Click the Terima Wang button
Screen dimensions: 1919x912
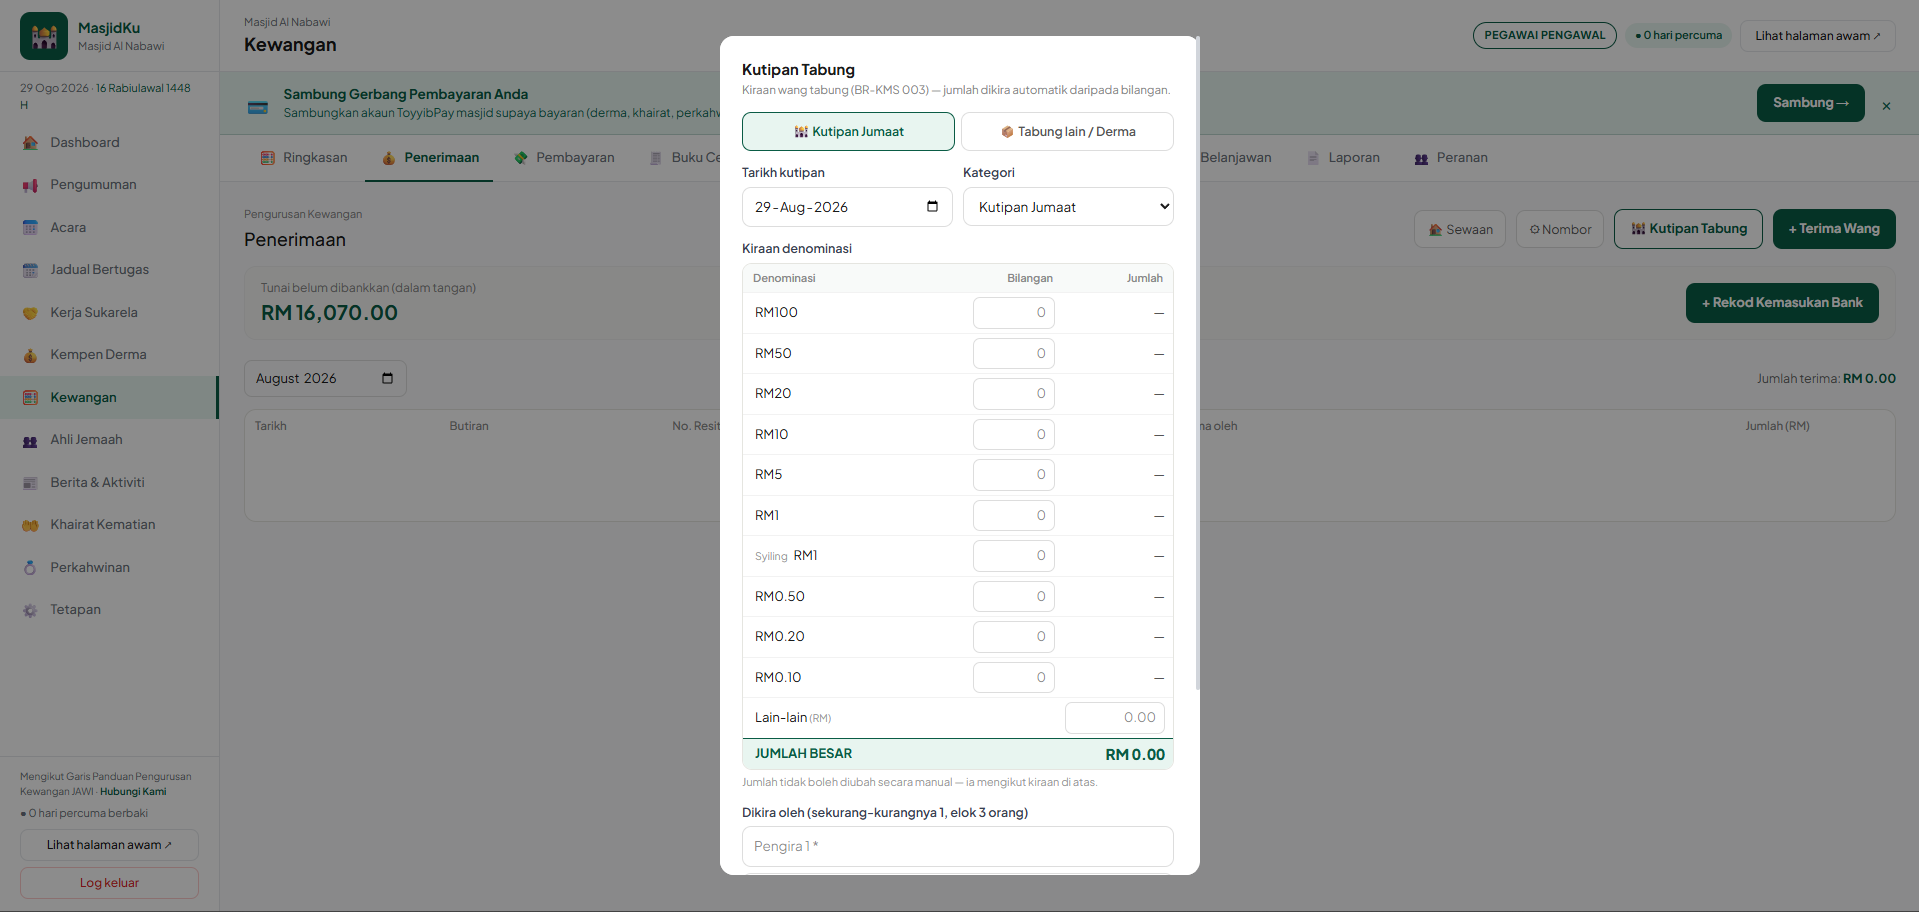(x=1834, y=229)
